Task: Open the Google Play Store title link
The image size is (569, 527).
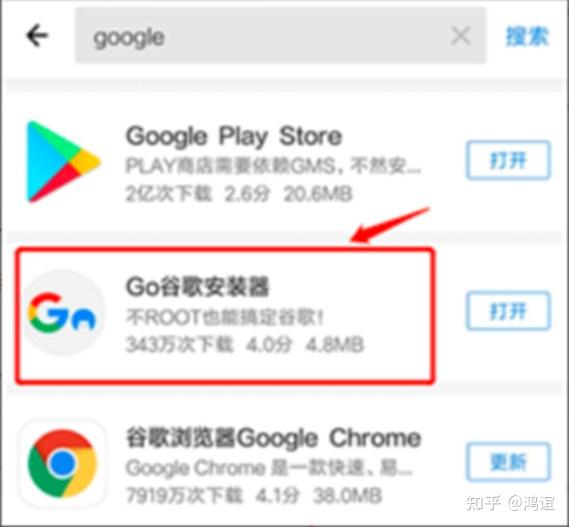Action: click(234, 136)
